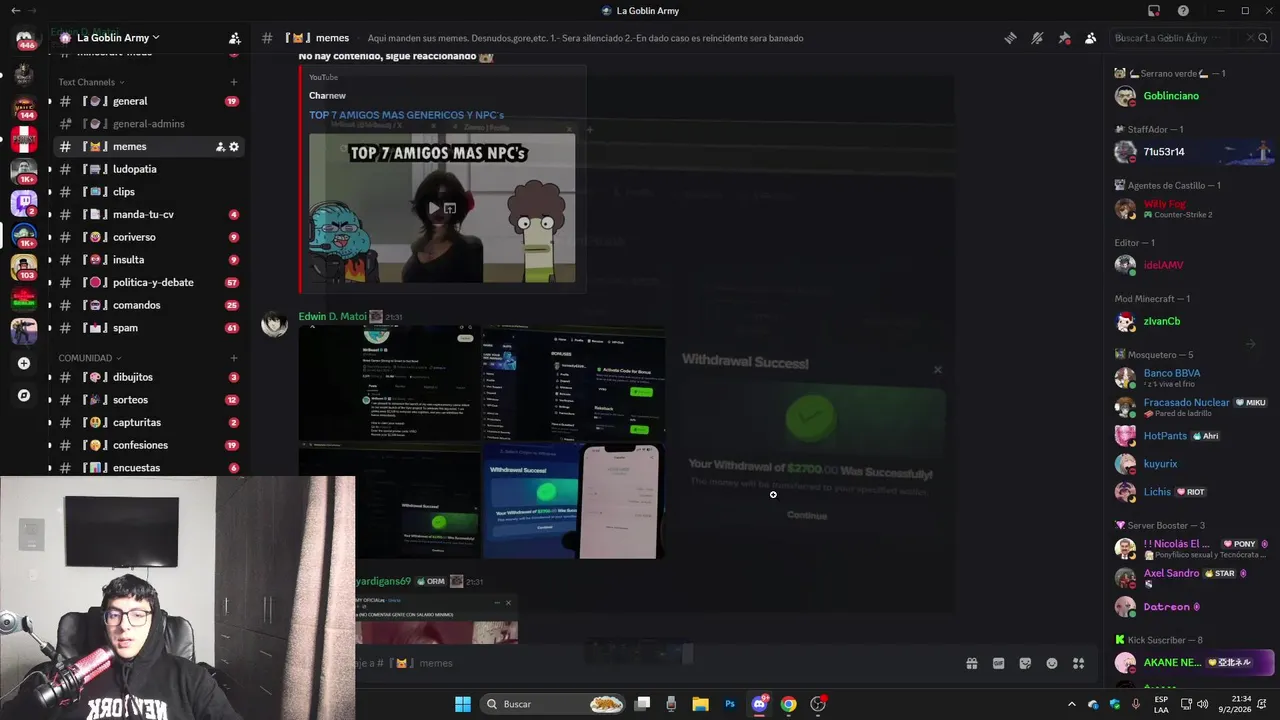Click the Buscar La Goblin Army search field
This screenshot has width=1280, height=720.
click(x=1180, y=38)
